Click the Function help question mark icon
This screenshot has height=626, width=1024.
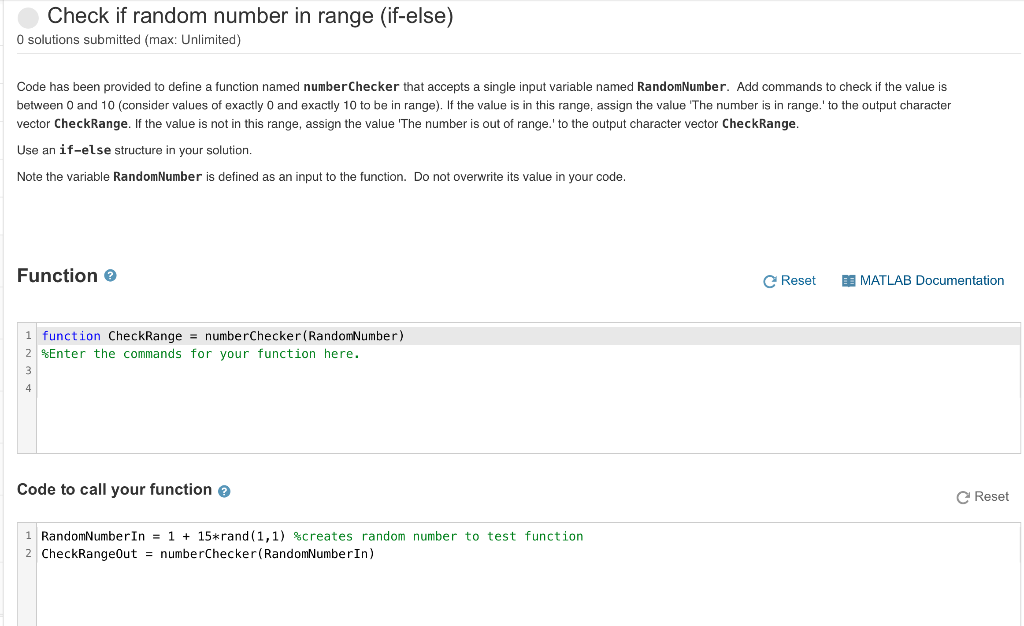pyautogui.click(x=110, y=276)
